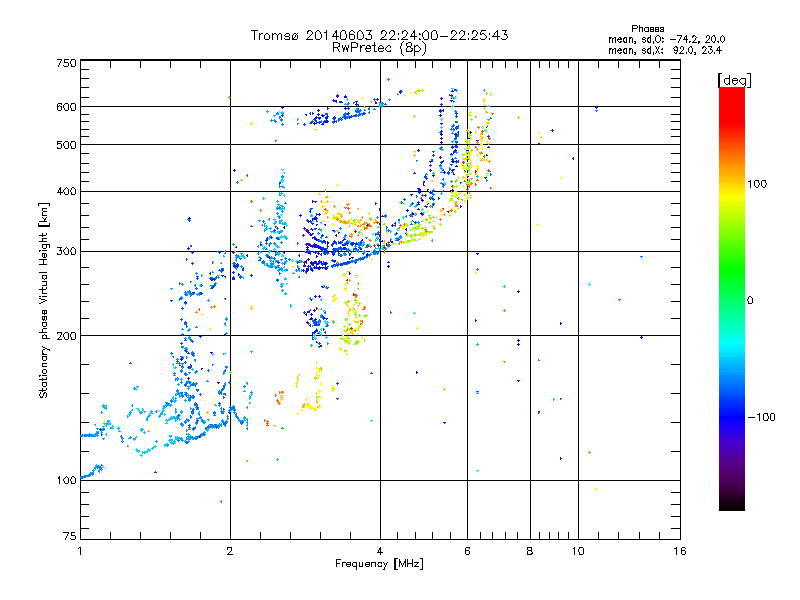Click the x-axis tick label '16'
The height and width of the screenshot is (600, 800).
tap(680, 551)
